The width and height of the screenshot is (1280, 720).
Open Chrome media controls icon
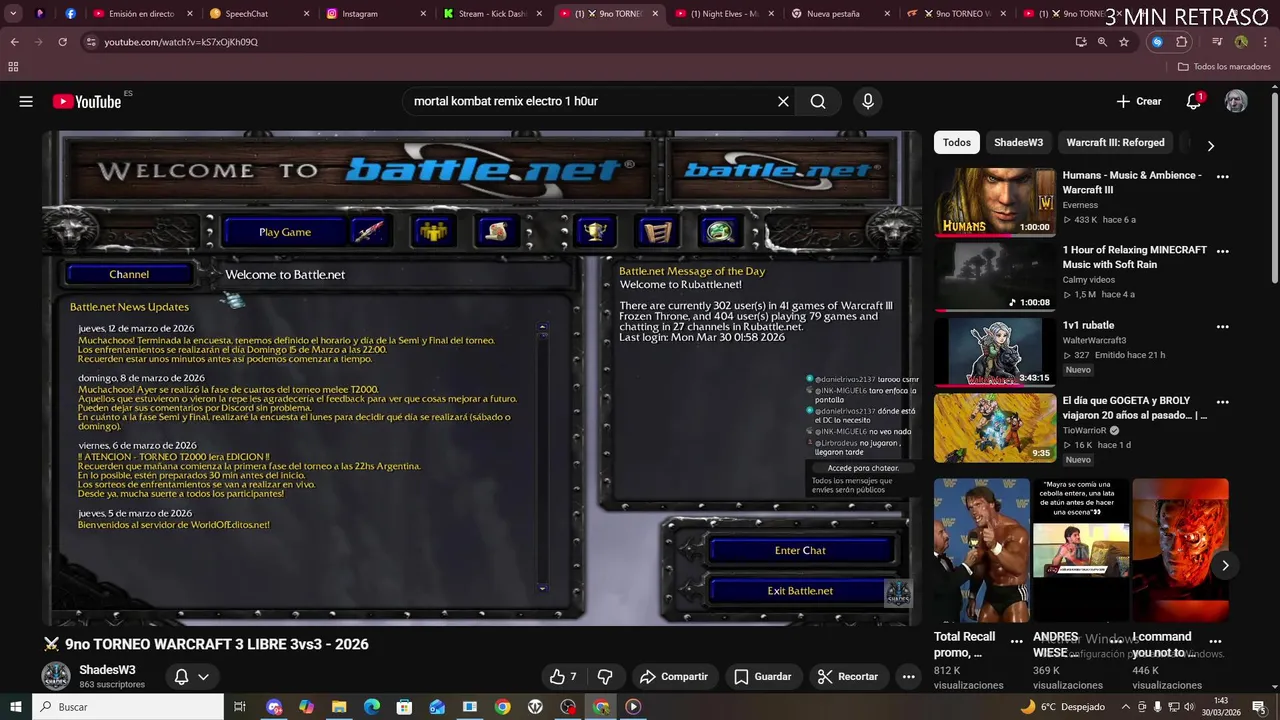(1216, 42)
